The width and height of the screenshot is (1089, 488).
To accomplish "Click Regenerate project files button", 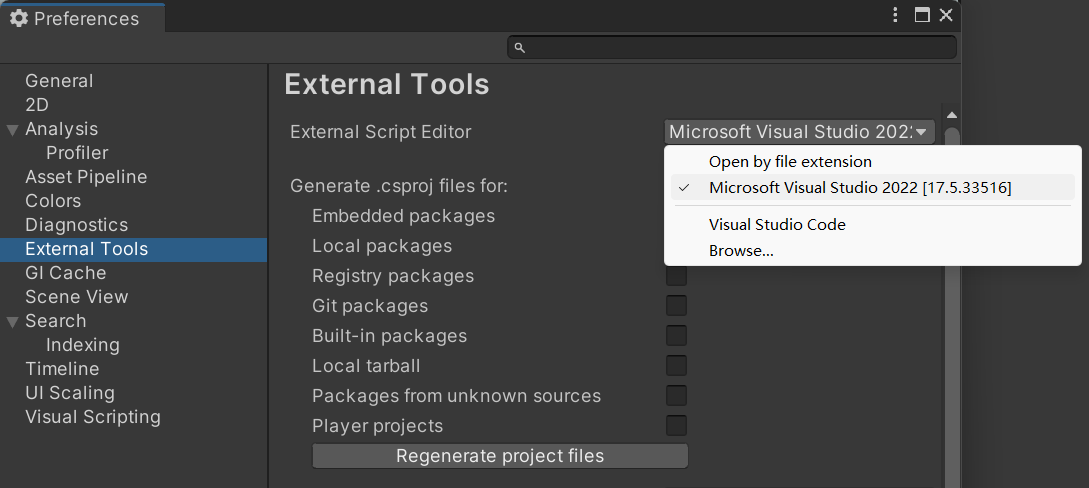I will [x=500, y=456].
